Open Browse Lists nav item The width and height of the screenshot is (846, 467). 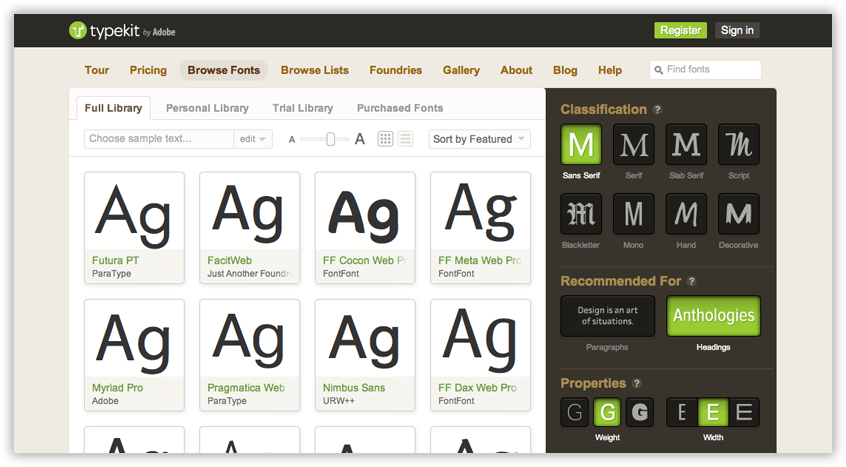coord(315,70)
